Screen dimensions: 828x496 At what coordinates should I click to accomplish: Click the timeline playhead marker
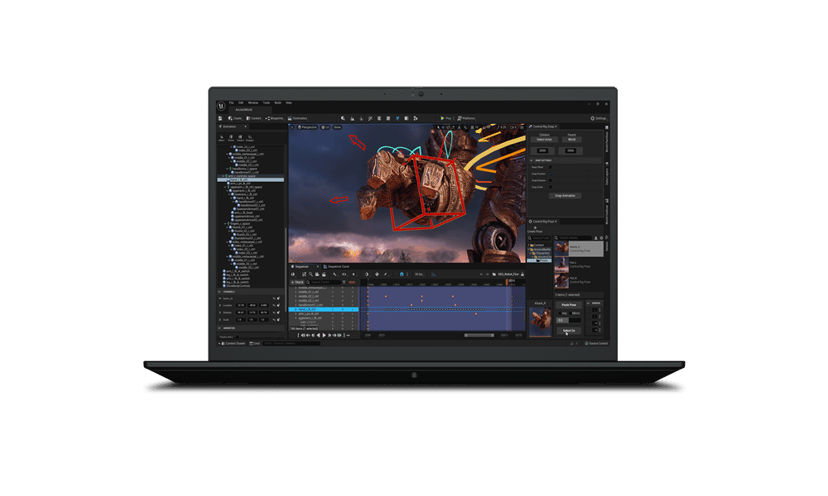(507, 282)
